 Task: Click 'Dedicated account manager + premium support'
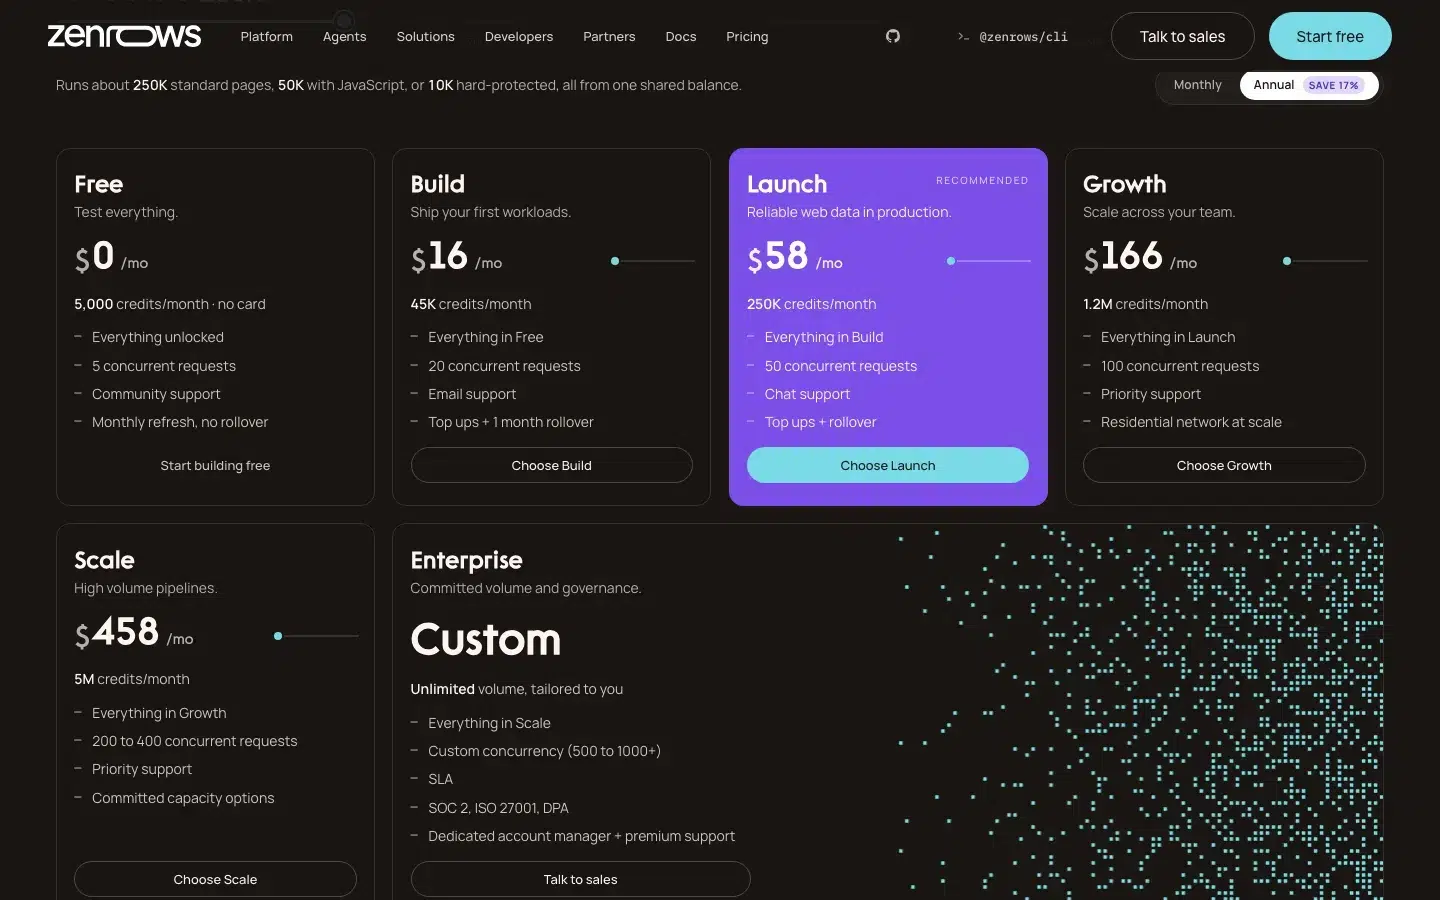581,836
